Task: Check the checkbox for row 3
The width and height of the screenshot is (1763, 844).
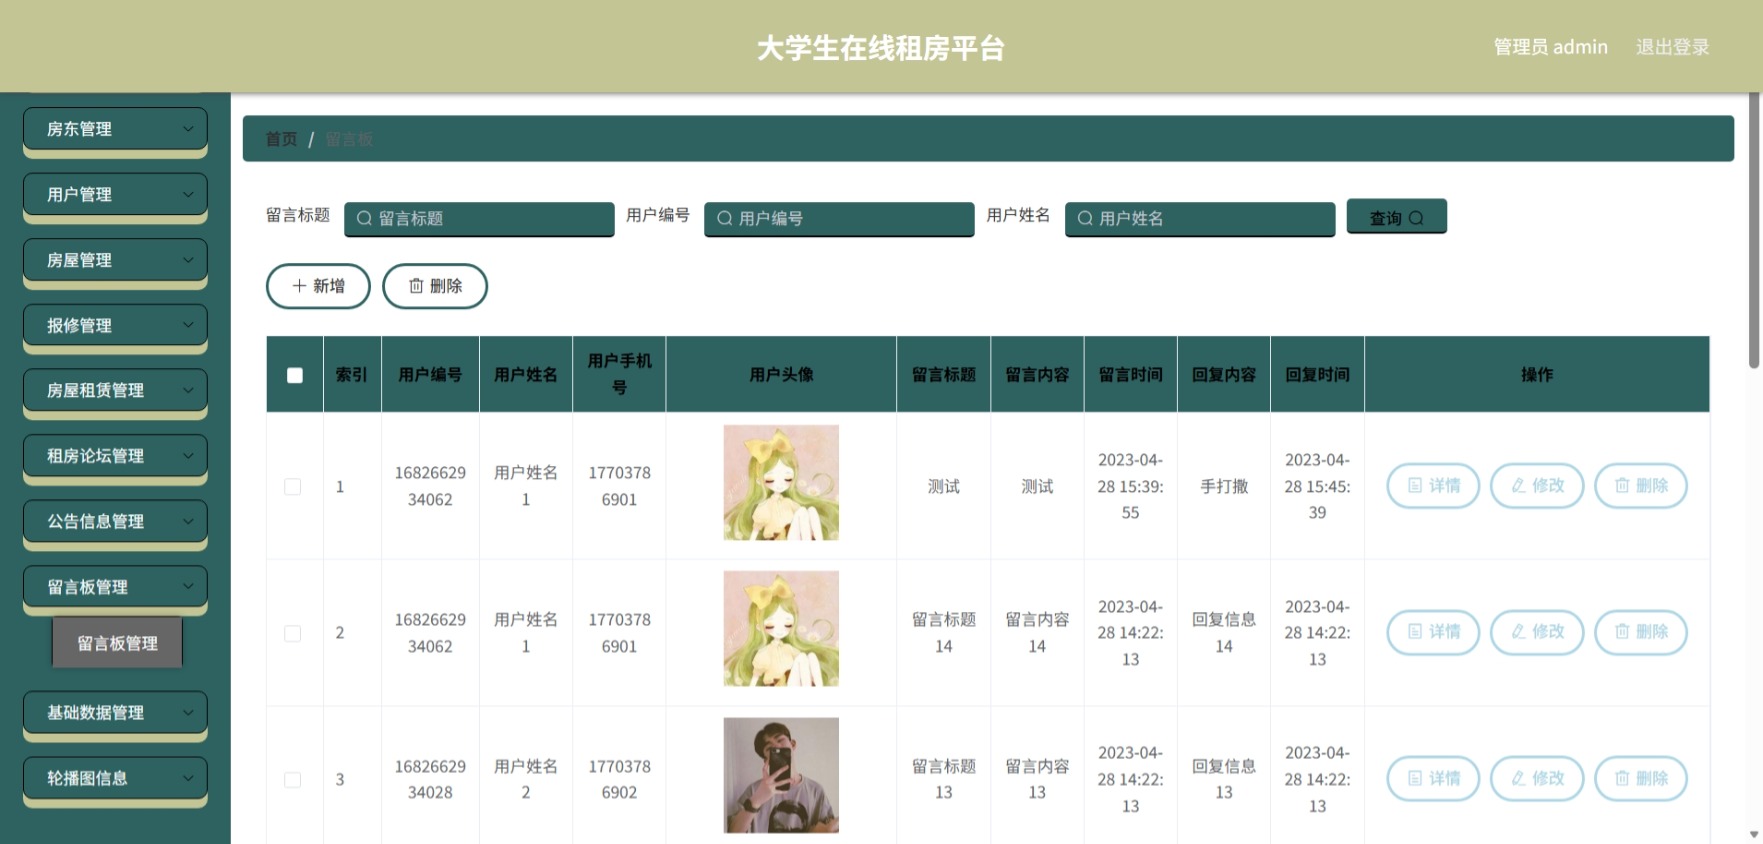Action: pyautogui.click(x=293, y=780)
